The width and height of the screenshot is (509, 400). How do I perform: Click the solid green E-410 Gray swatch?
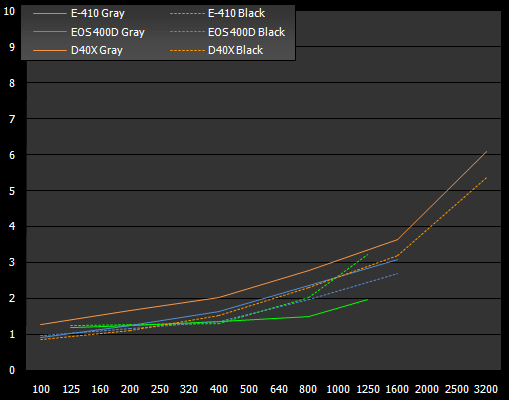tap(50, 14)
